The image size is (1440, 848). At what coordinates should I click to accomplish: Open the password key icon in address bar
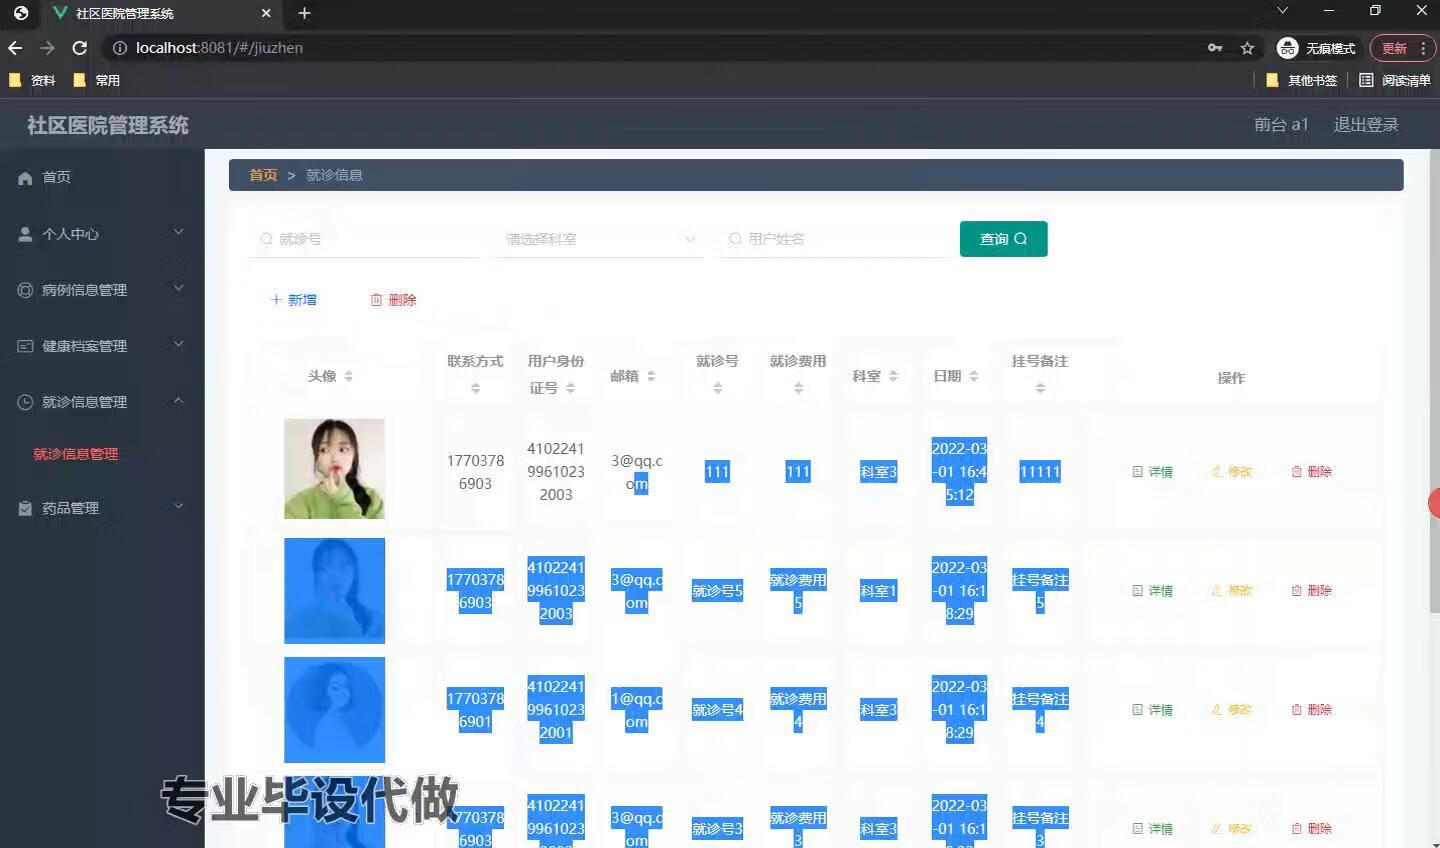click(1215, 48)
